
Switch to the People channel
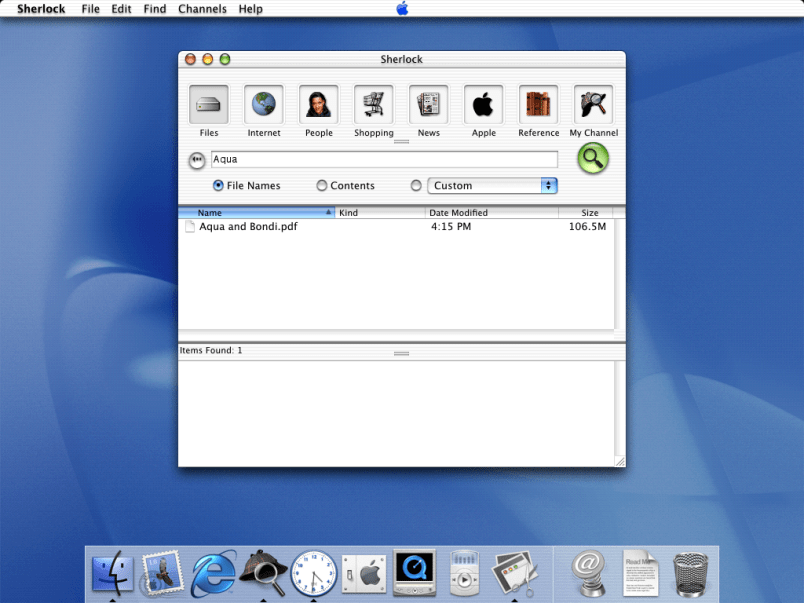(319, 104)
